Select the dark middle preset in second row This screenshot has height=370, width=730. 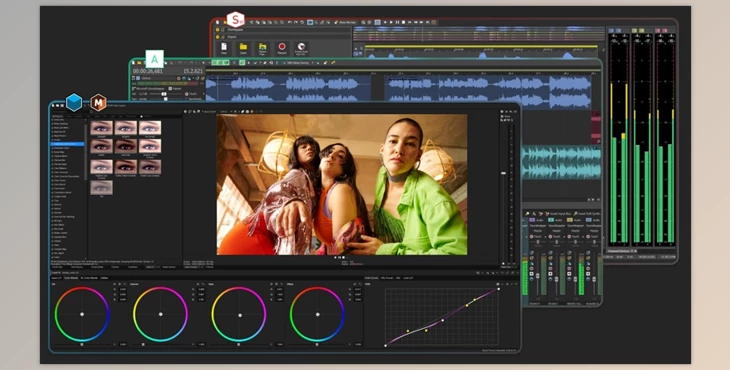pyautogui.click(x=126, y=146)
